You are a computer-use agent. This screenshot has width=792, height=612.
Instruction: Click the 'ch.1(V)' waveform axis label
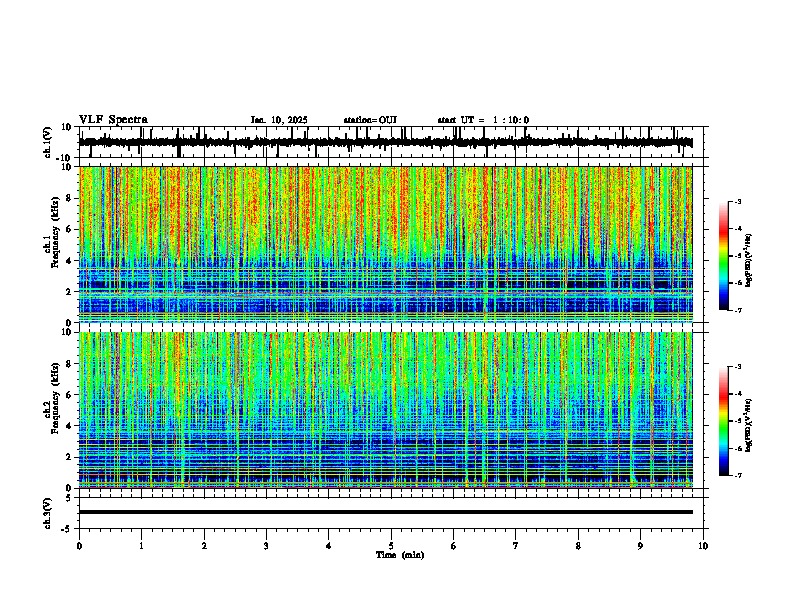point(48,142)
